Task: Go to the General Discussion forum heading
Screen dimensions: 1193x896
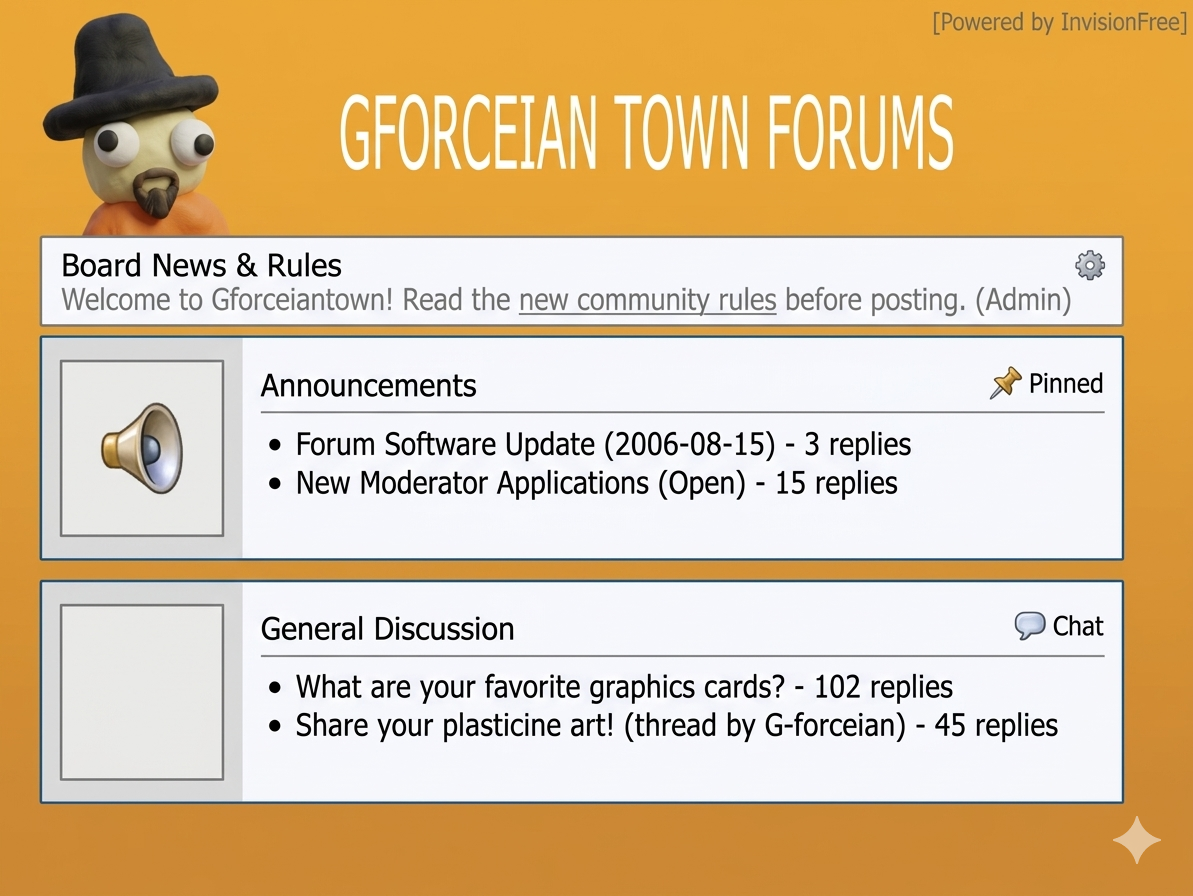Action: 387,629
